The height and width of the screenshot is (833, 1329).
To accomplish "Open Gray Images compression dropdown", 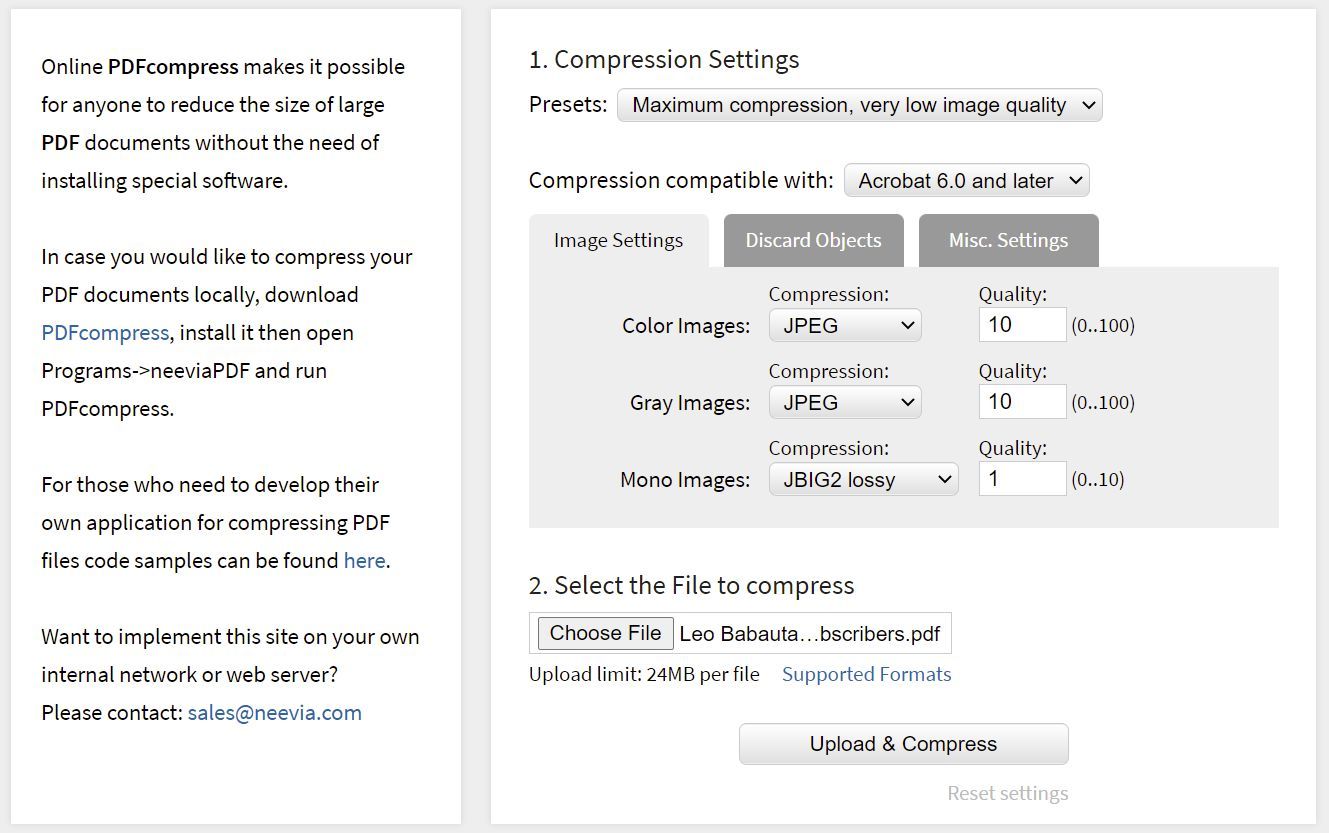I will tap(845, 402).
